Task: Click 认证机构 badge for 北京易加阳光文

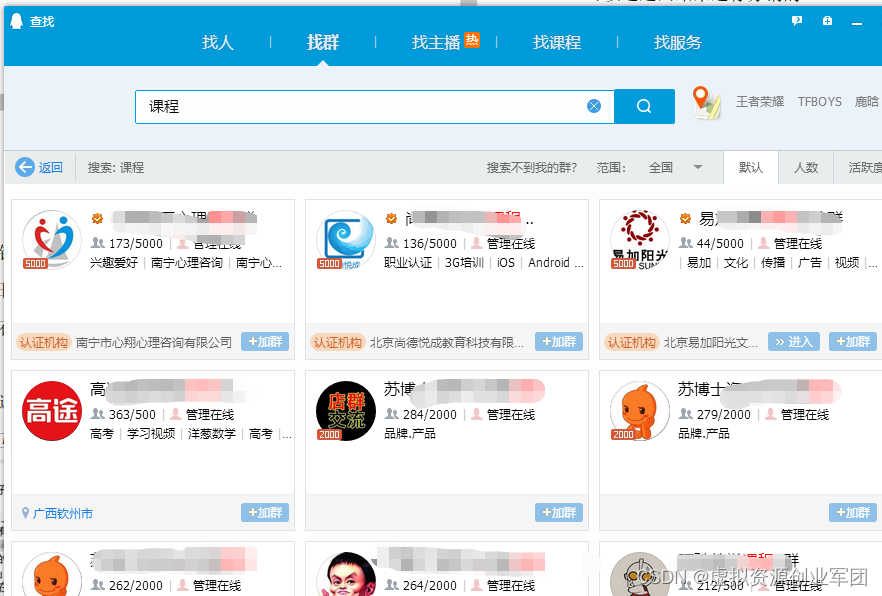Action: (x=632, y=342)
